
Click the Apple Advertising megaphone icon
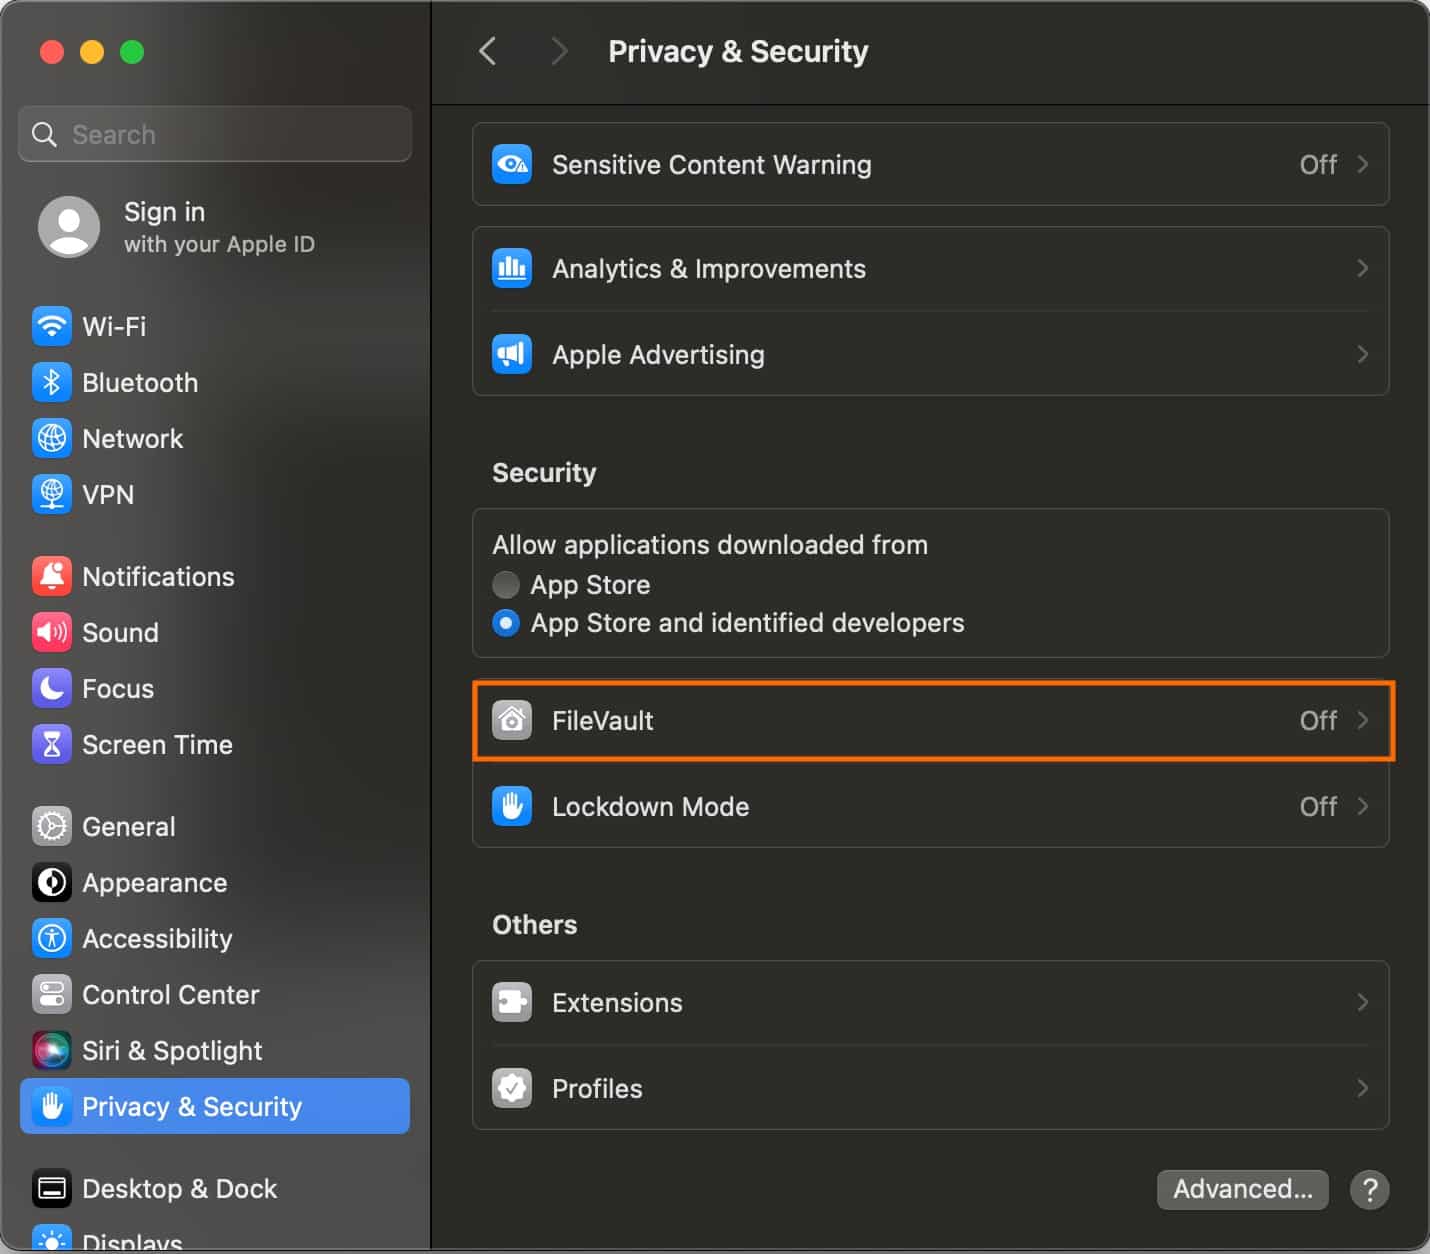click(x=512, y=354)
